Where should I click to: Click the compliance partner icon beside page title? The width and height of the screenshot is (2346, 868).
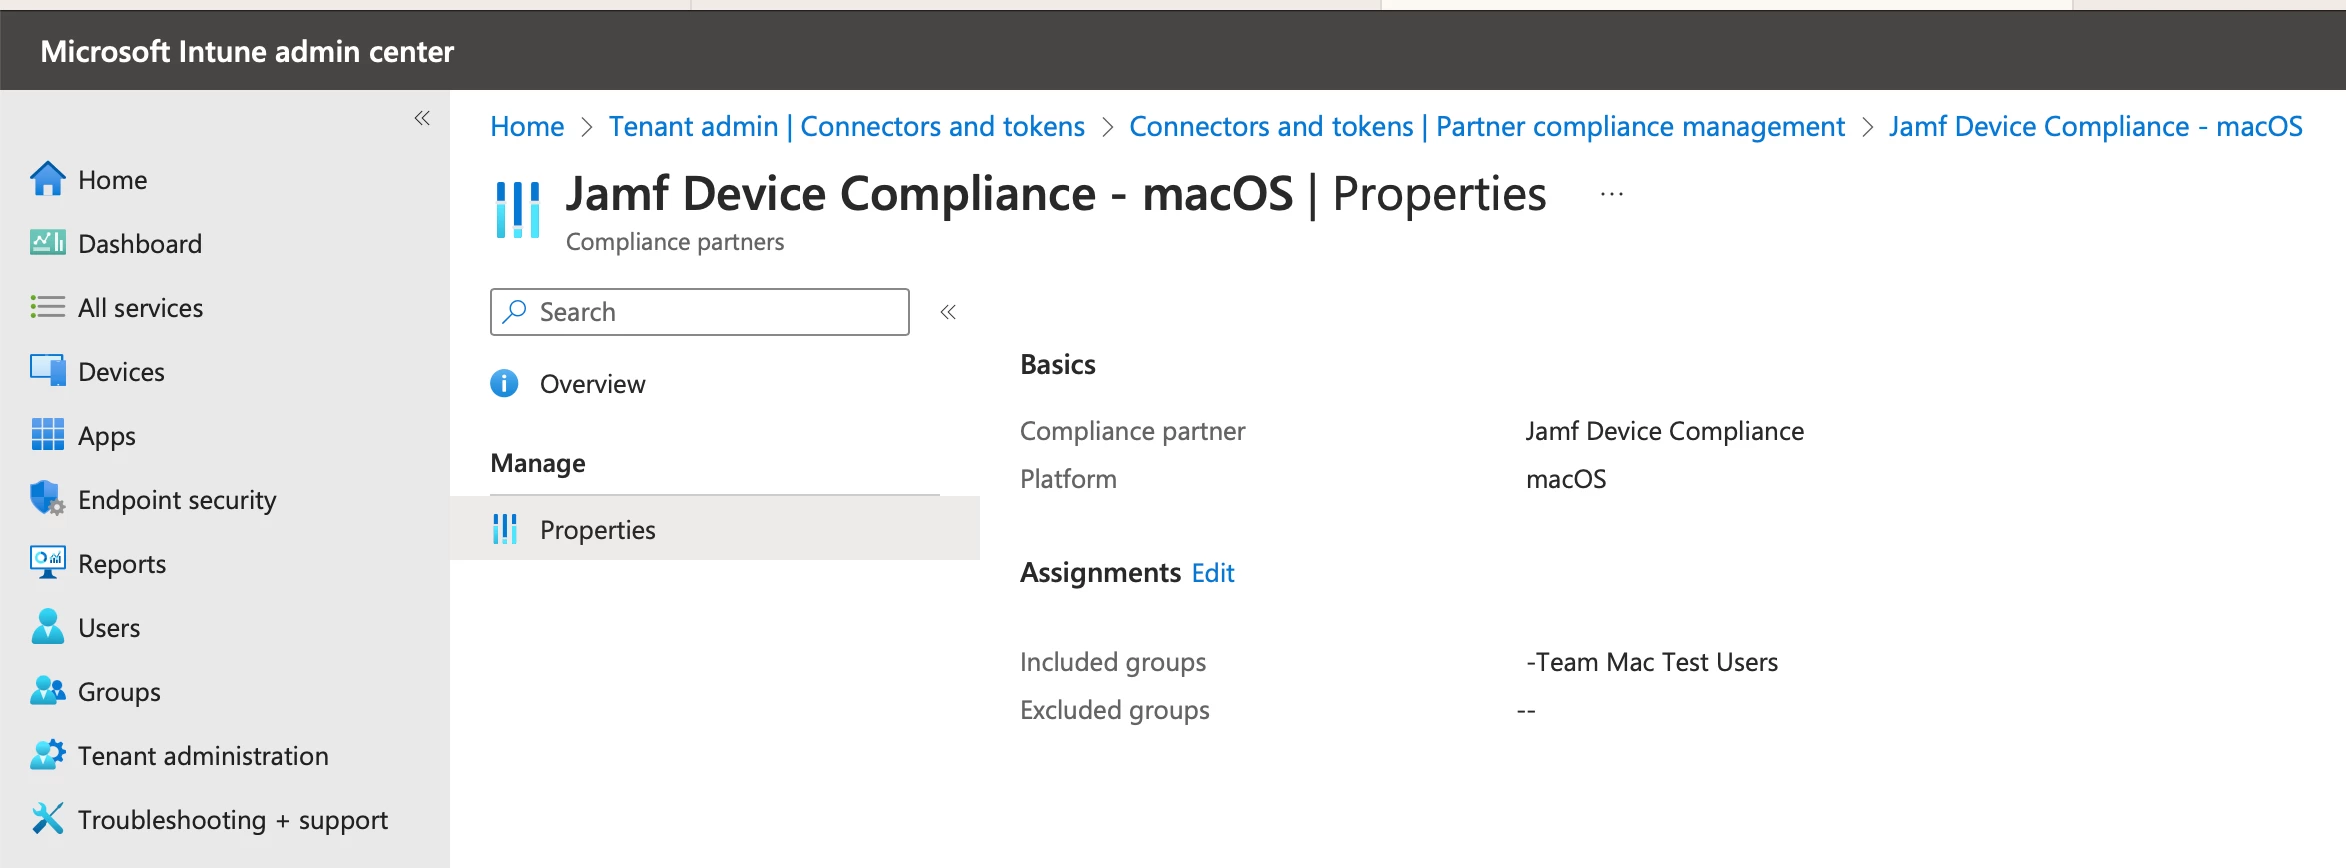point(518,209)
